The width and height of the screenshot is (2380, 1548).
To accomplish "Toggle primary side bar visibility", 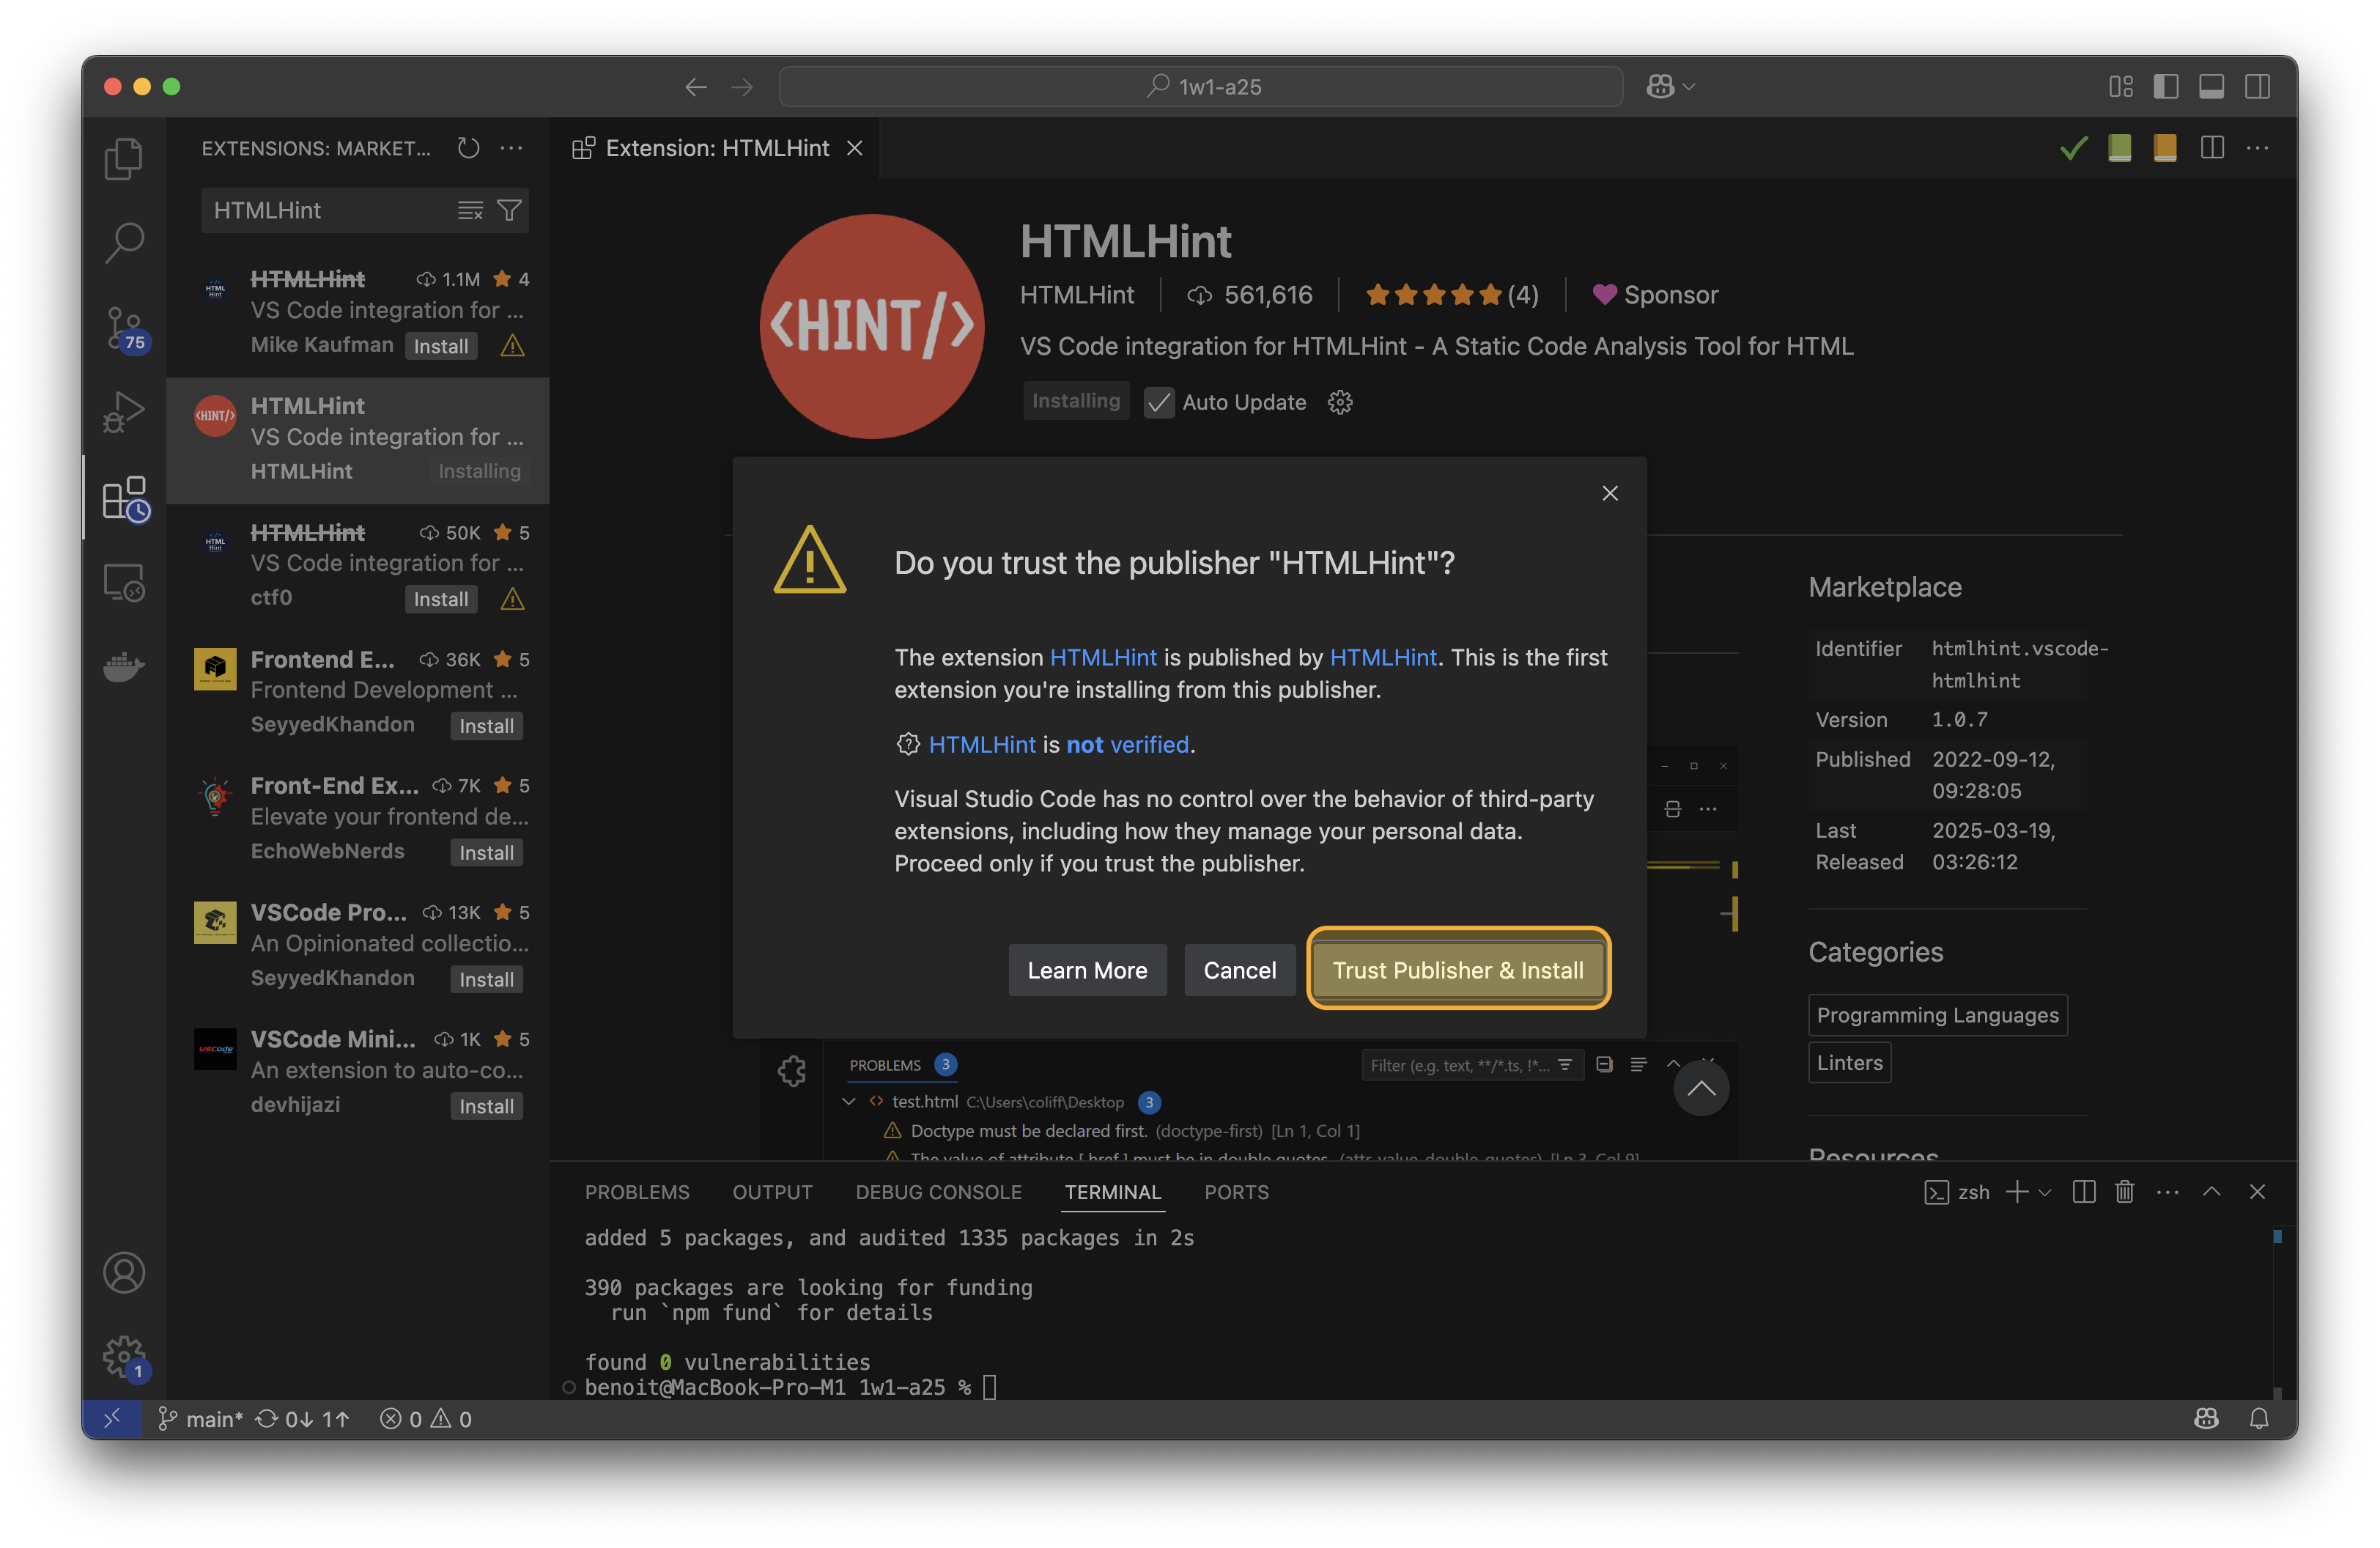I will [x=2166, y=87].
